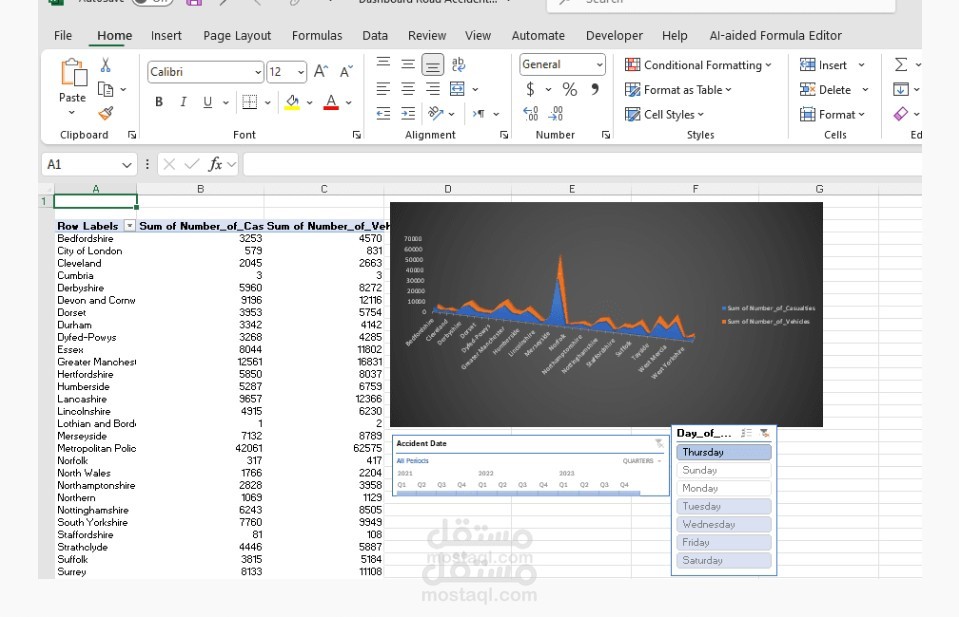The height and width of the screenshot is (617, 959).
Task: Click Merge and Center icon
Action: click(x=457, y=89)
